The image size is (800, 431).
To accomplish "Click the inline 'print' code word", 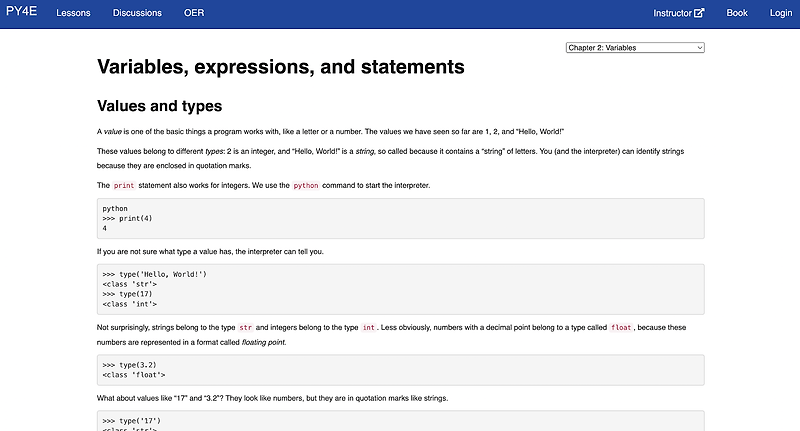I will coord(124,186).
